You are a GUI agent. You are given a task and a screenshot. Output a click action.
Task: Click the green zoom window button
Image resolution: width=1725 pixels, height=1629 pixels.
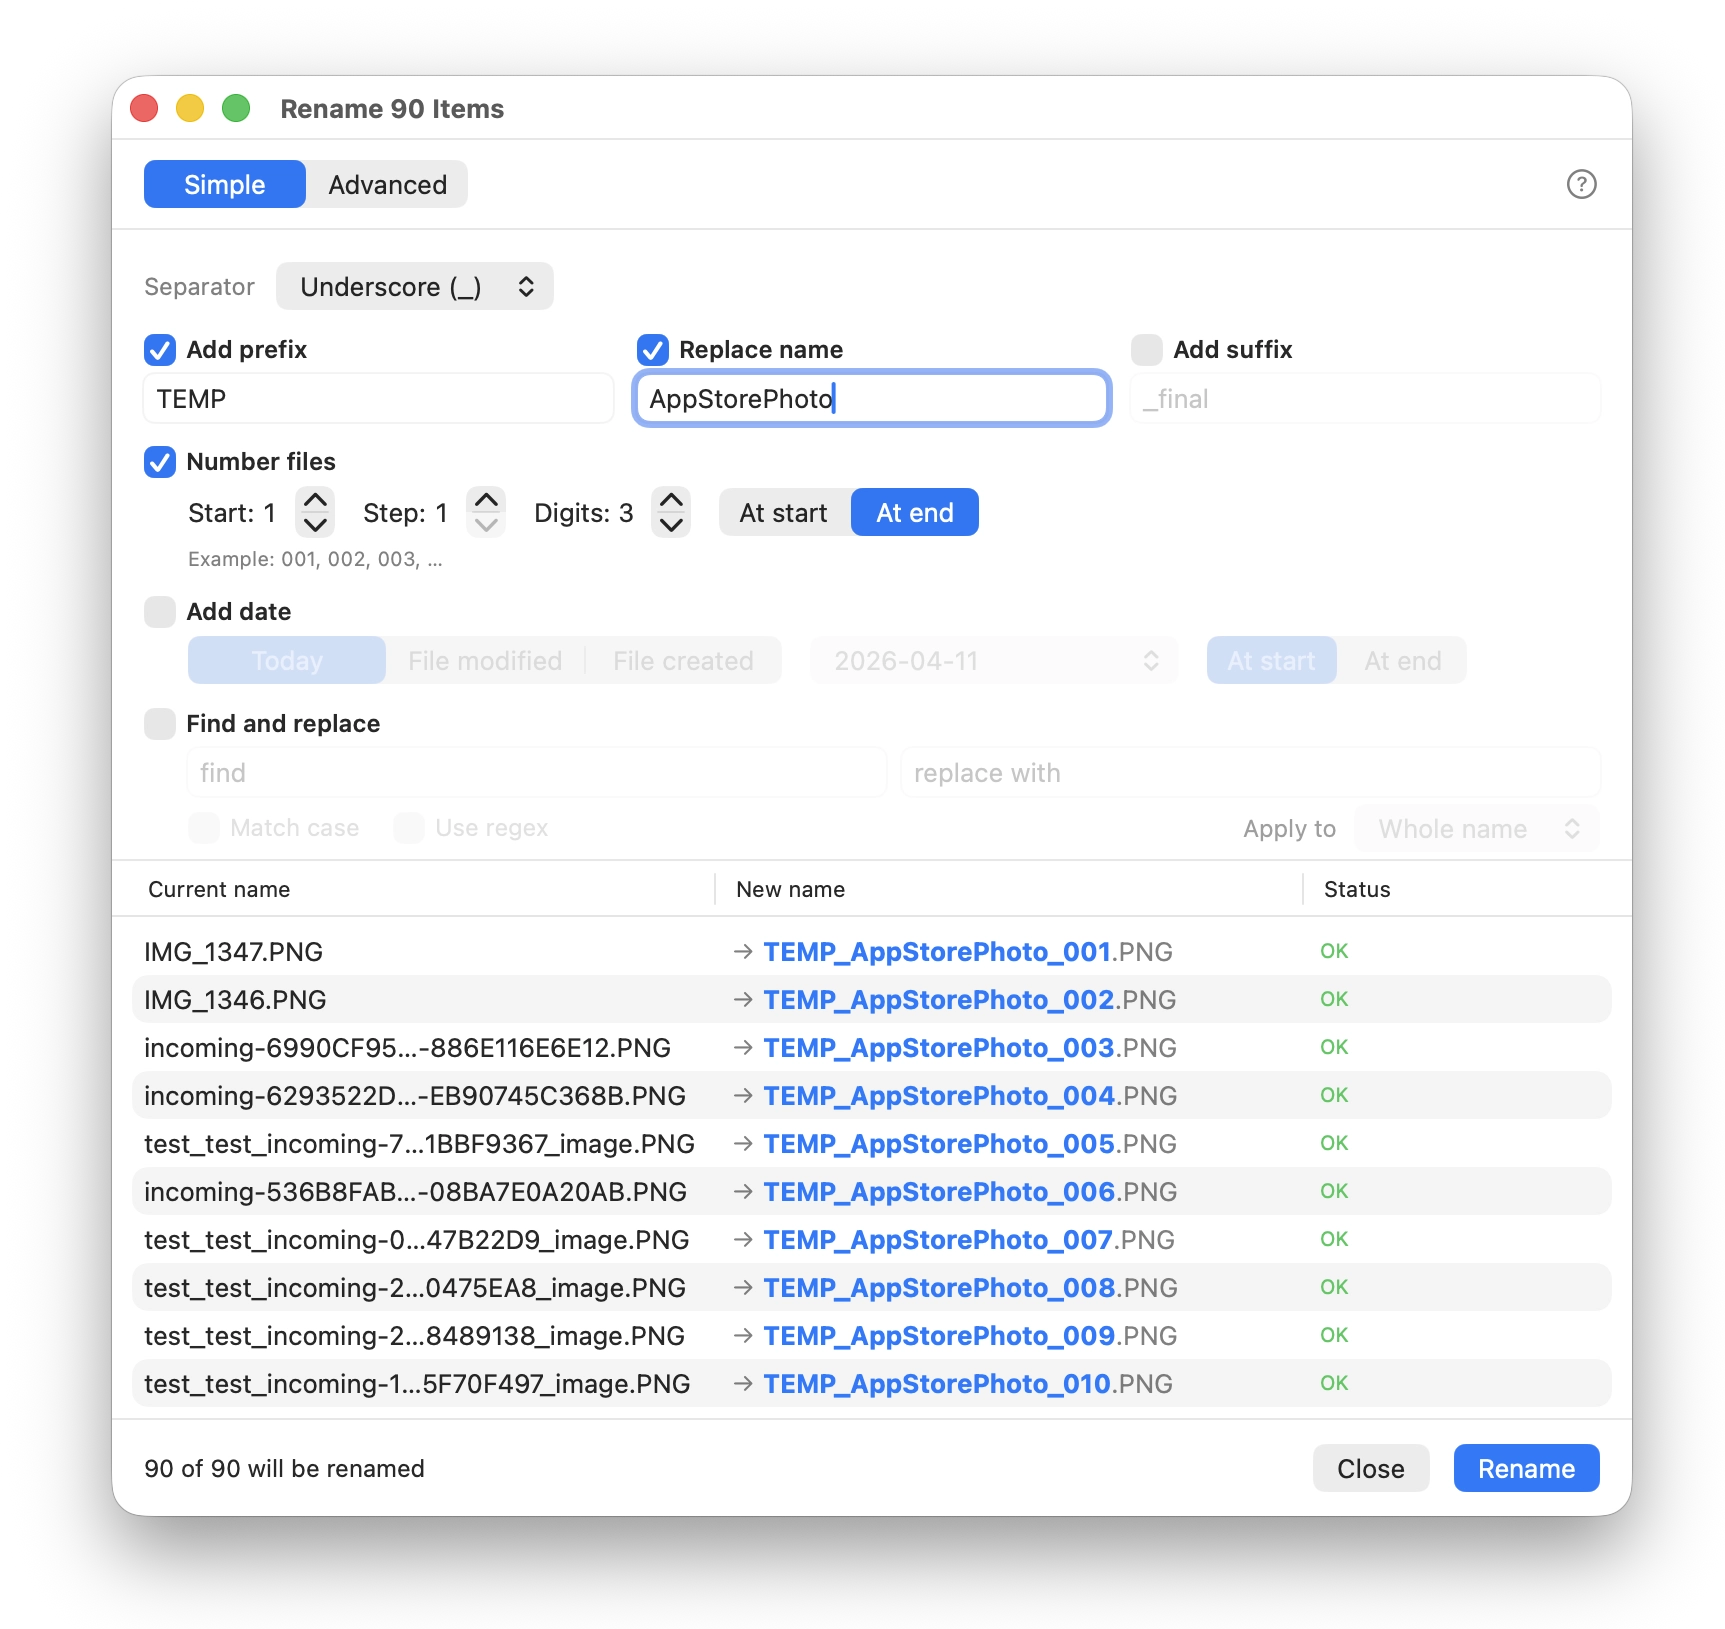[236, 108]
